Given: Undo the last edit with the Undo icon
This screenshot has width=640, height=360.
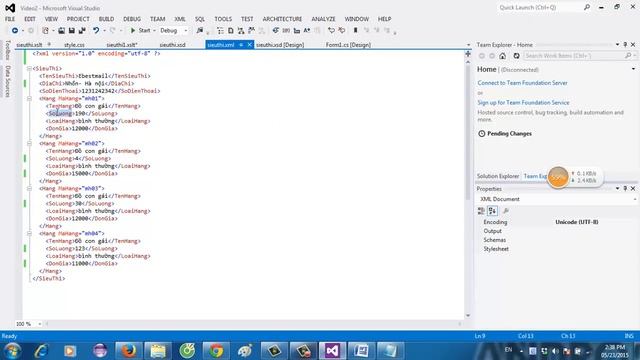Looking at the screenshot, I should (96, 31).
